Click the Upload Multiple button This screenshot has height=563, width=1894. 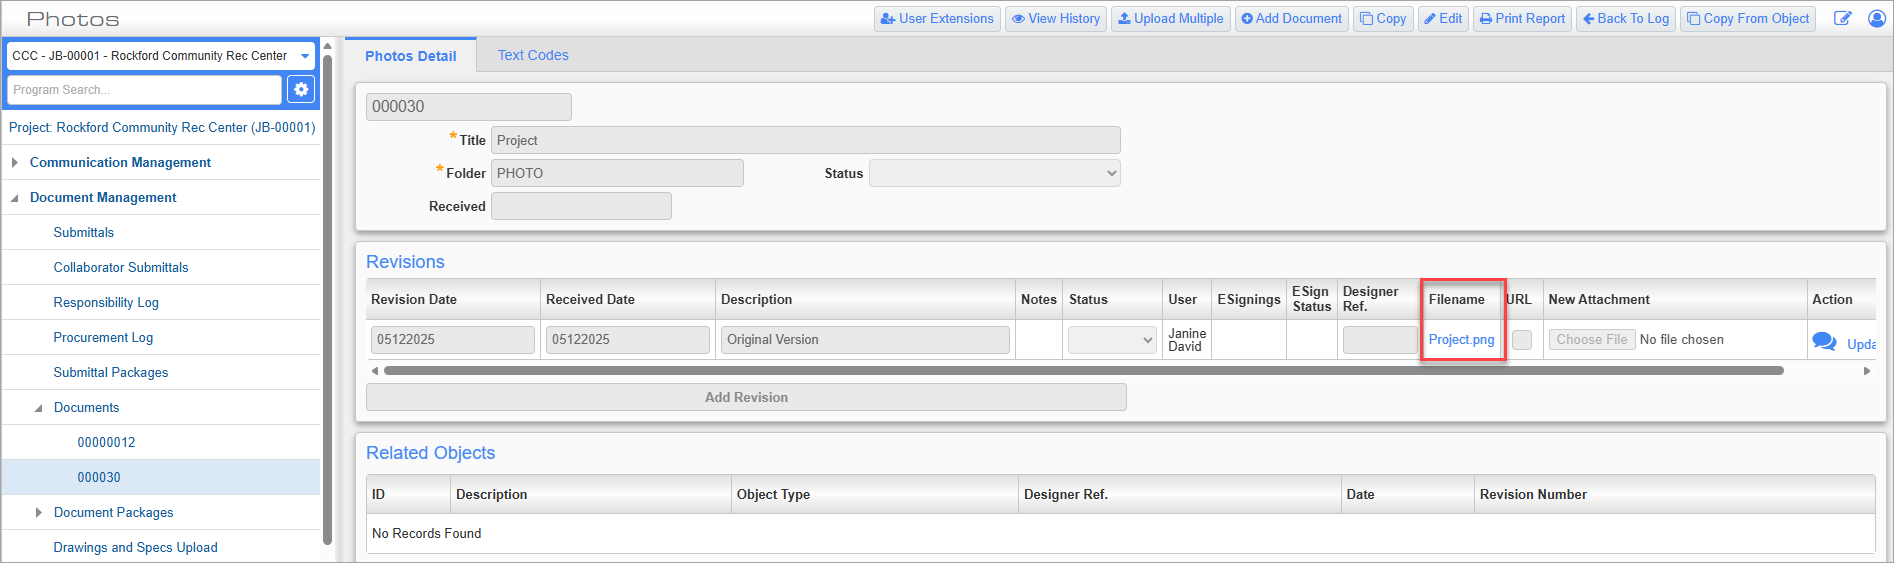click(1170, 19)
